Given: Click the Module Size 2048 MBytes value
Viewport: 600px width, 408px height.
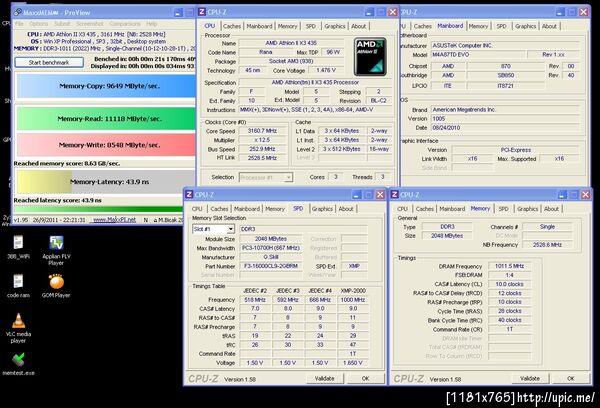Looking at the screenshot, I should pyautogui.click(x=271, y=239).
